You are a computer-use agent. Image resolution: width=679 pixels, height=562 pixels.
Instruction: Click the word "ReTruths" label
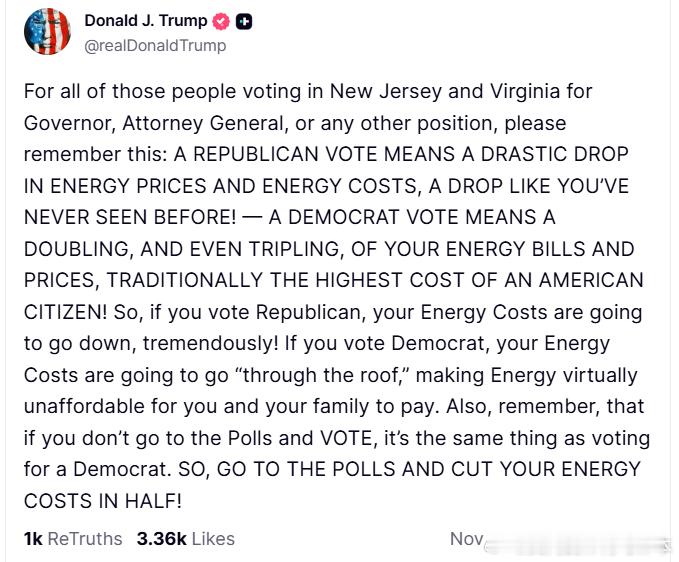point(85,539)
